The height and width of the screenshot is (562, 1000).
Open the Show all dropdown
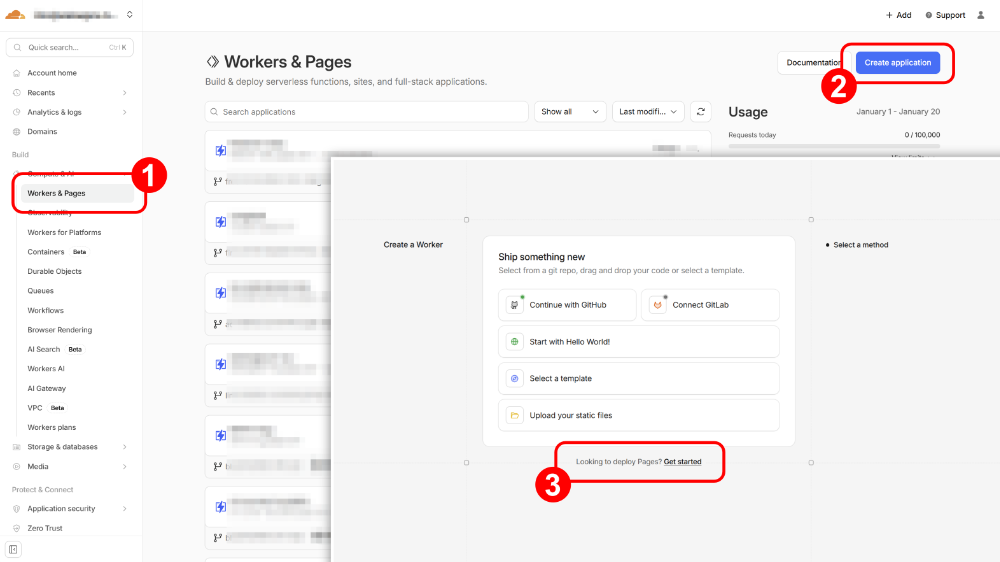(570, 112)
